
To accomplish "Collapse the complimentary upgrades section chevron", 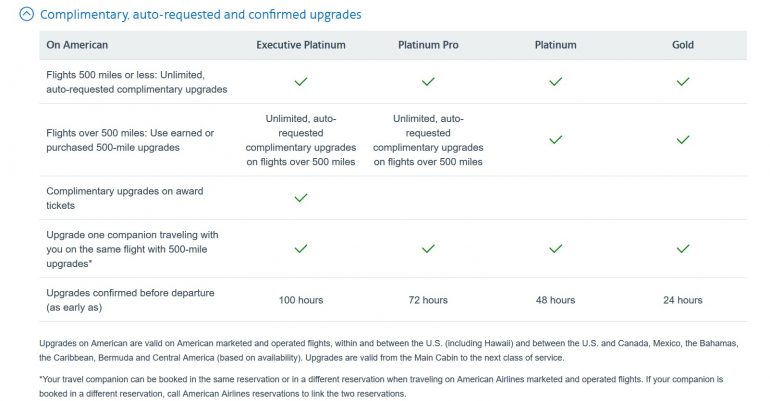I will click(x=26, y=15).
